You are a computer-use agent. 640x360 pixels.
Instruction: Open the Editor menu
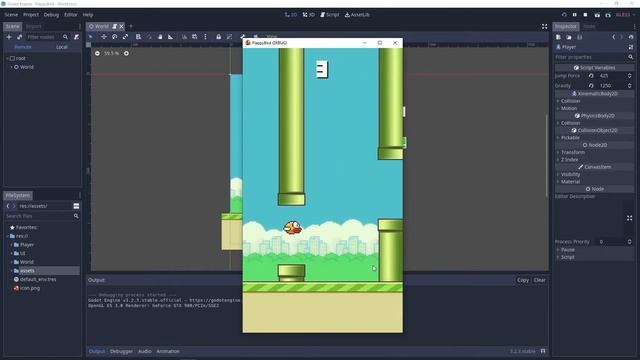[71, 15]
